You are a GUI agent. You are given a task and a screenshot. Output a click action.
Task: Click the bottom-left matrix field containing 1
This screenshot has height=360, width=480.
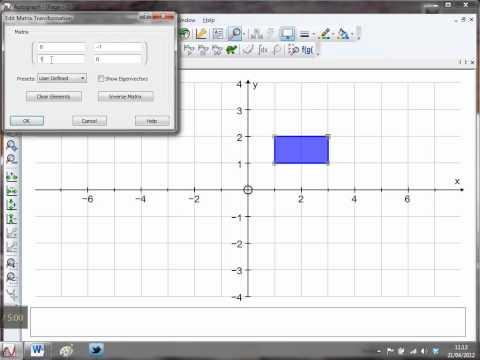62,59
